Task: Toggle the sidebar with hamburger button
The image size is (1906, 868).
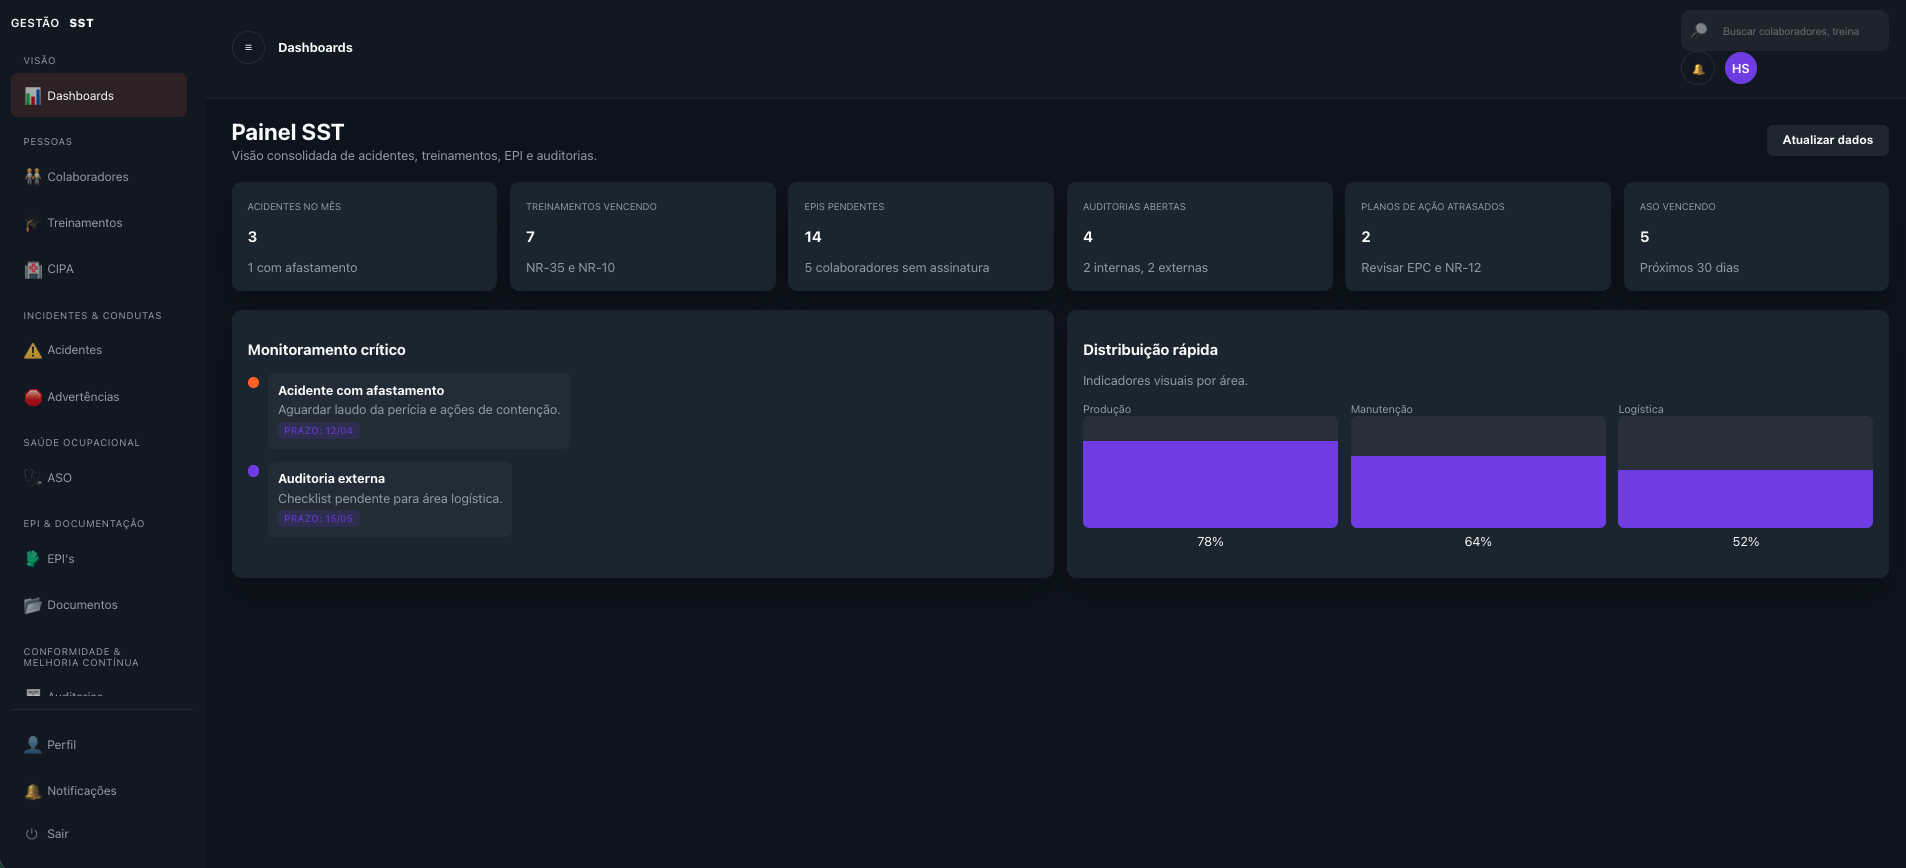Action: [248, 47]
